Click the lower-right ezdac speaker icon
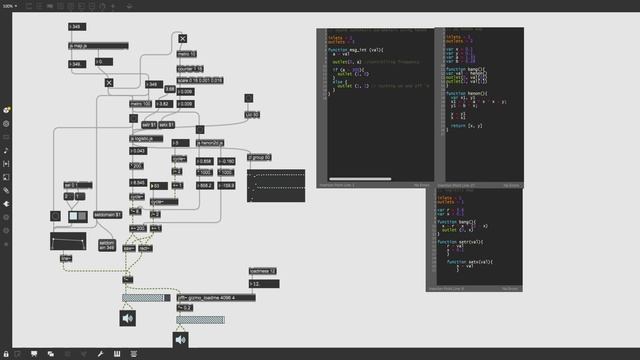The width and height of the screenshot is (640, 360). point(180,340)
